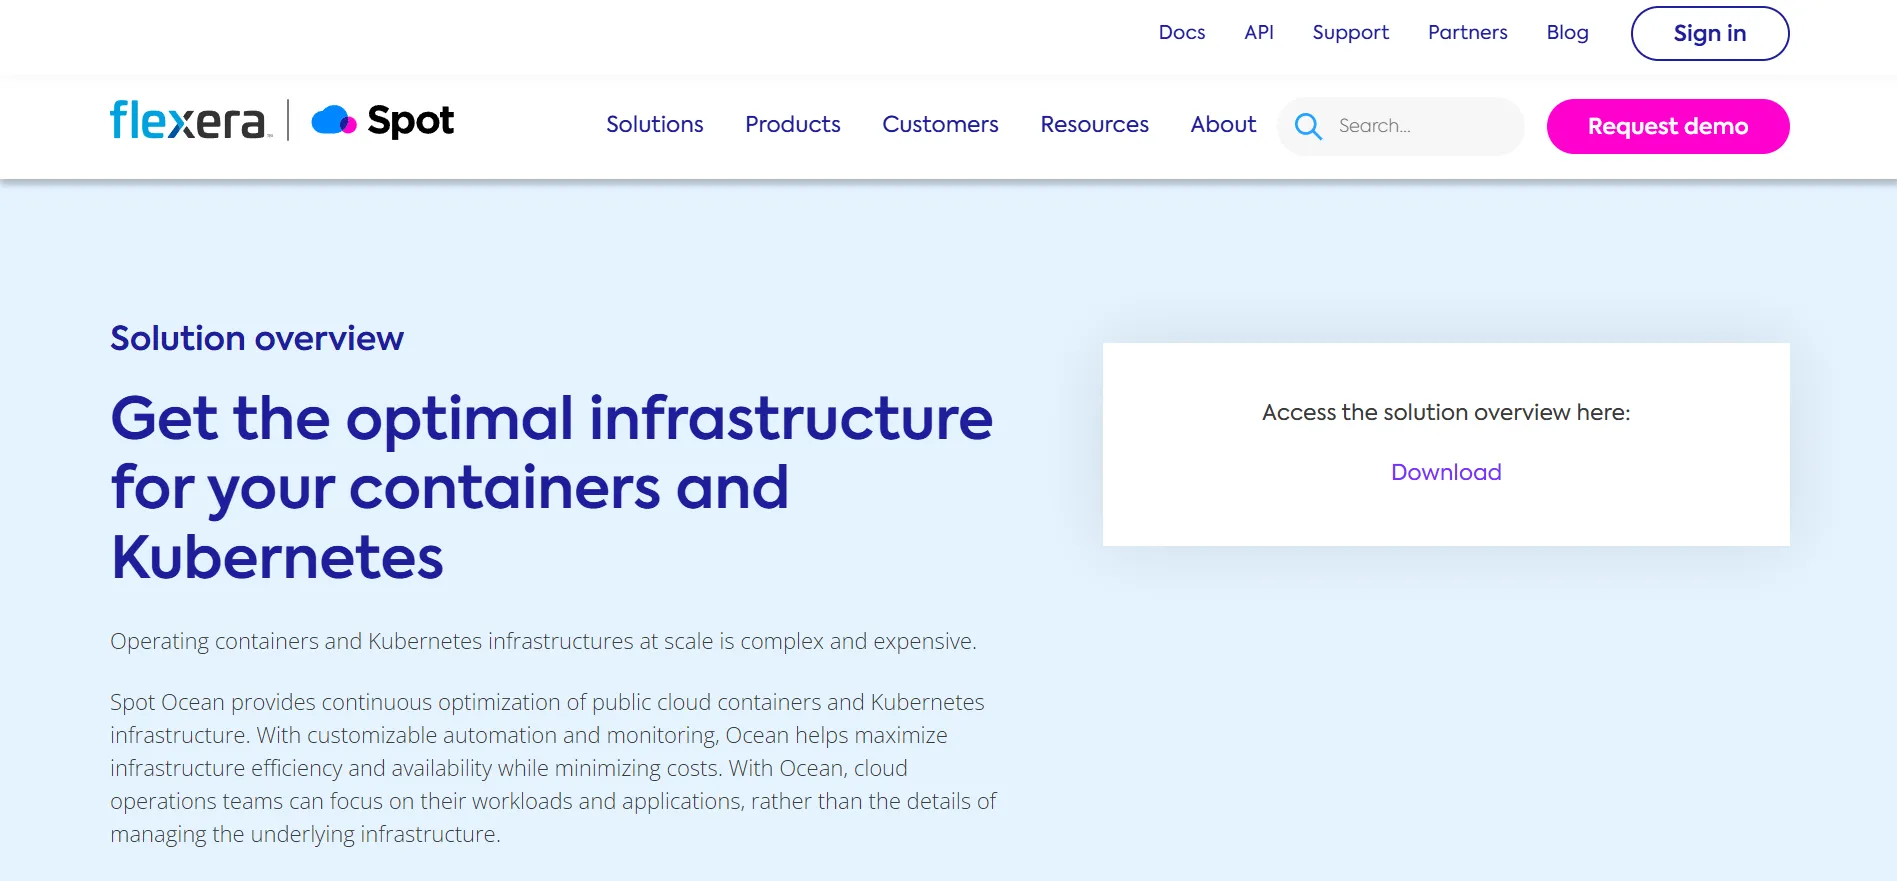
Task: Open the Customers menu
Action: click(x=940, y=124)
